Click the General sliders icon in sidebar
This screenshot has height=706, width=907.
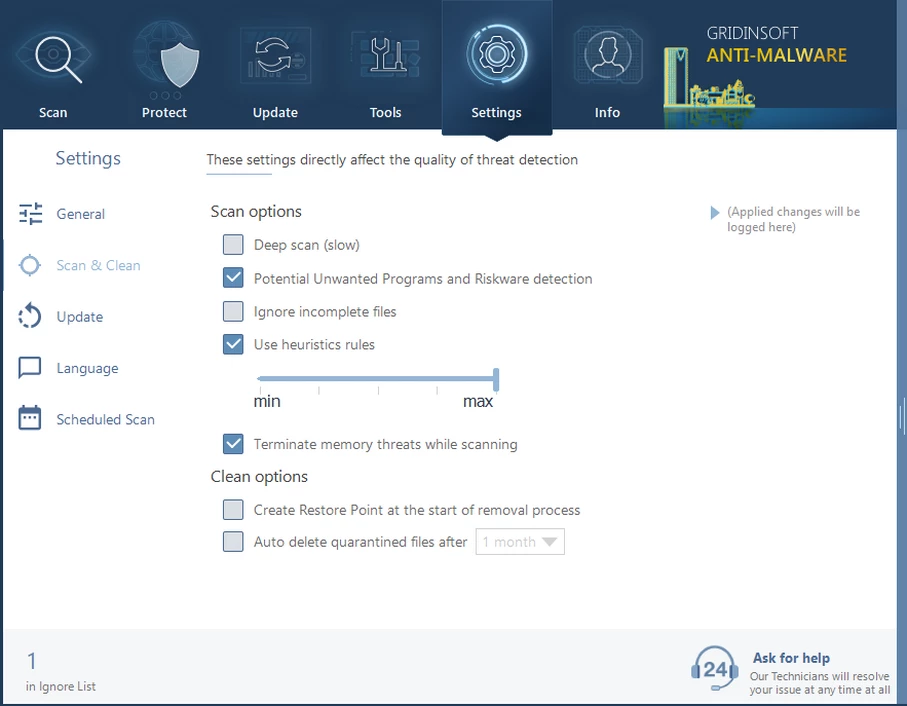[x=31, y=214]
